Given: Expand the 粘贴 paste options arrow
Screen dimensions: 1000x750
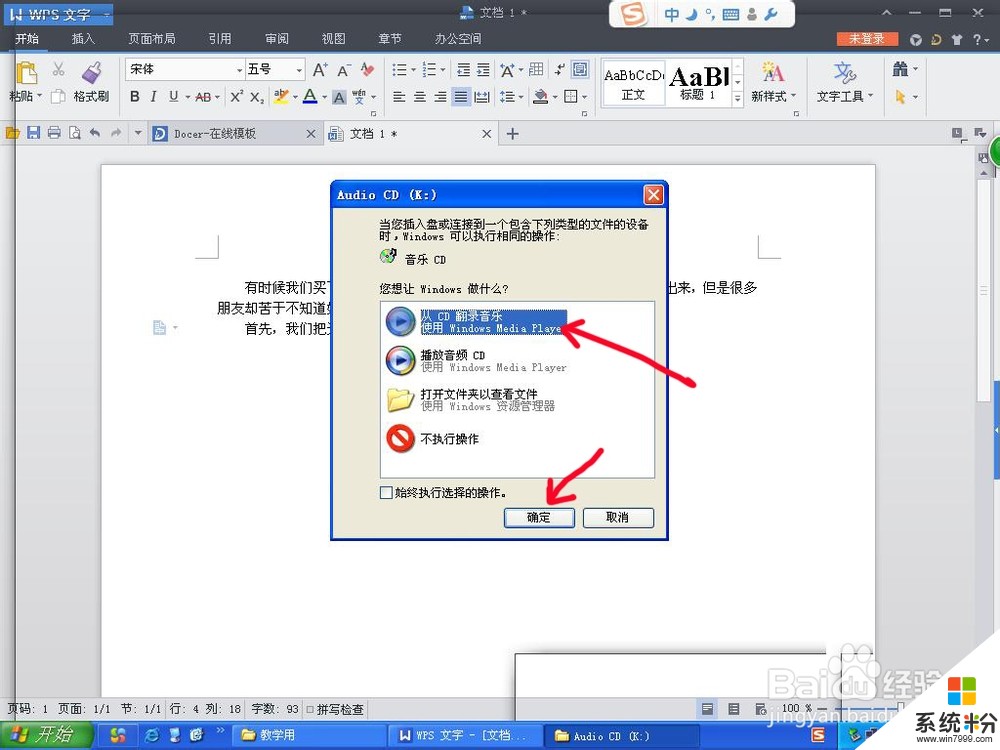Looking at the screenshot, I should pyautogui.click(x=40, y=96).
